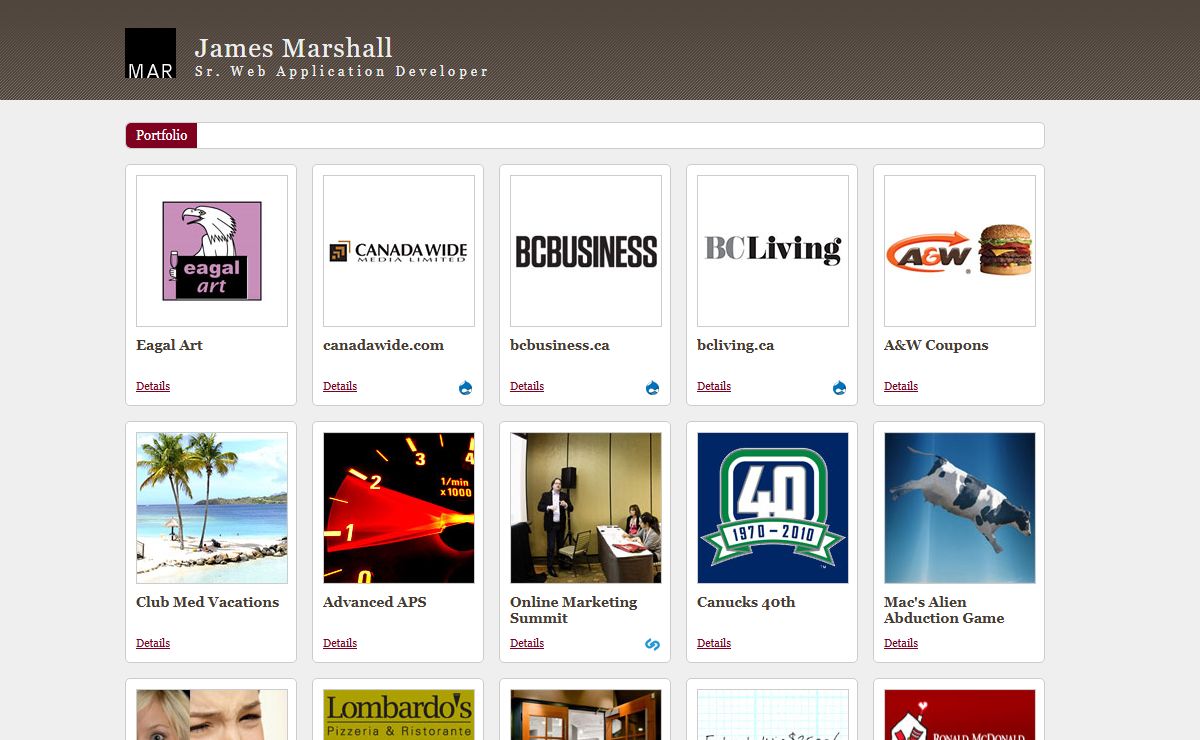Viewport: 1200px width, 740px height.
Task: Open Details for Eagal Art
Action: tap(153, 386)
